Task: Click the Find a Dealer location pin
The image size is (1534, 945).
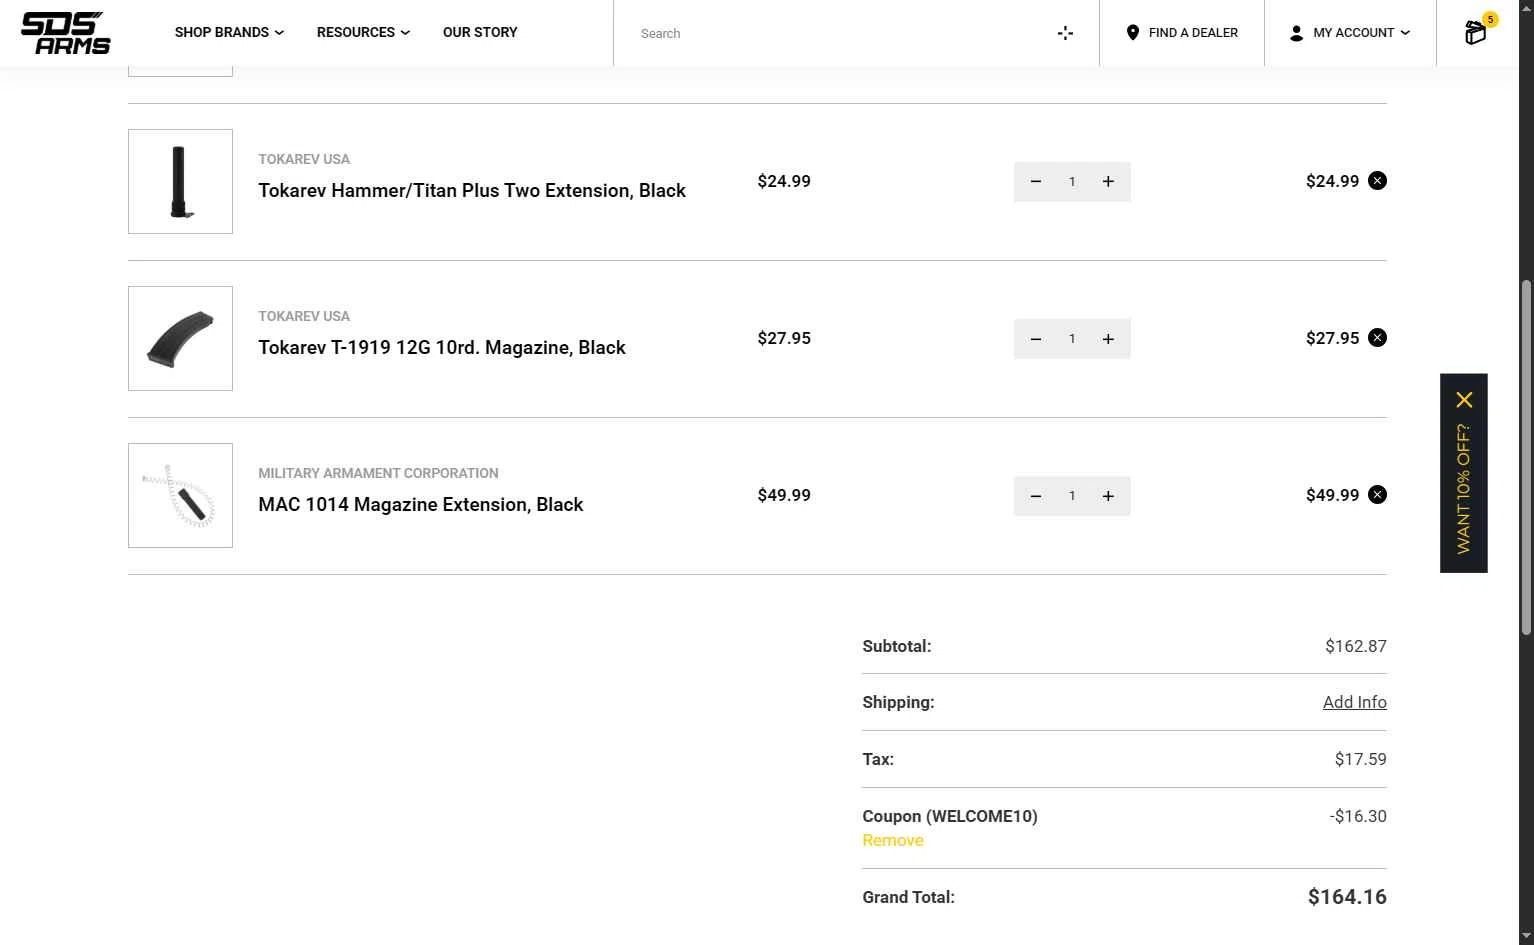Action: pyautogui.click(x=1132, y=33)
